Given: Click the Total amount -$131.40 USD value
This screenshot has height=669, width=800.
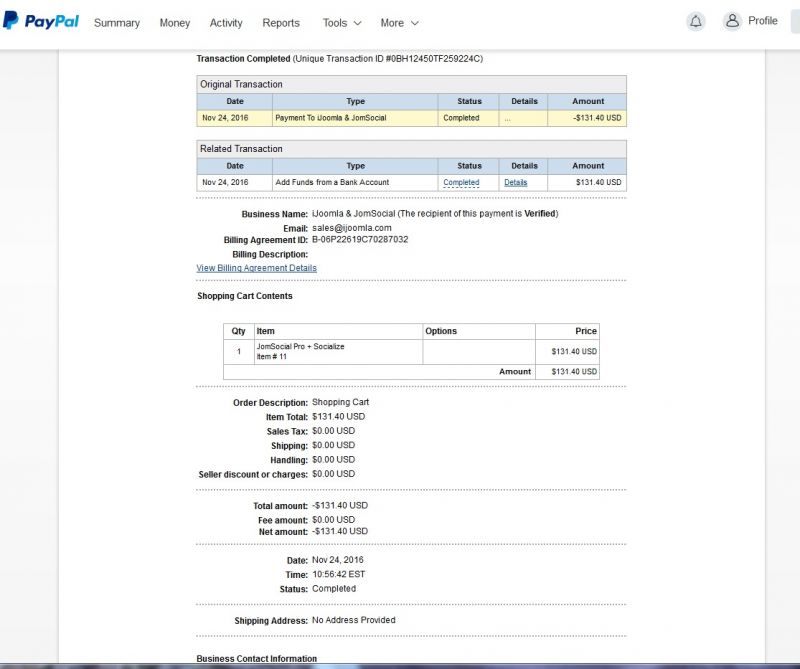Looking at the screenshot, I should pyautogui.click(x=340, y=505).
